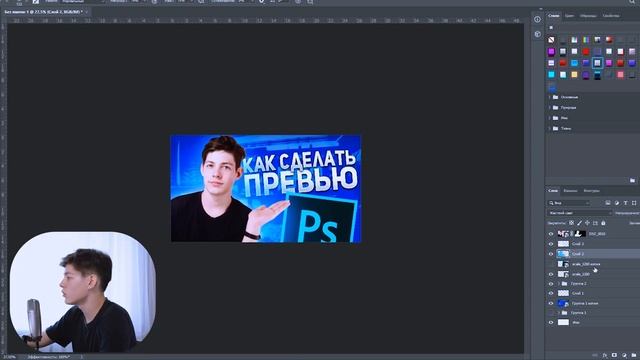Screen dimensions: 640x360
Task: Open the blend mode dropdown Жесткий свет
Action: click(580, 213)
